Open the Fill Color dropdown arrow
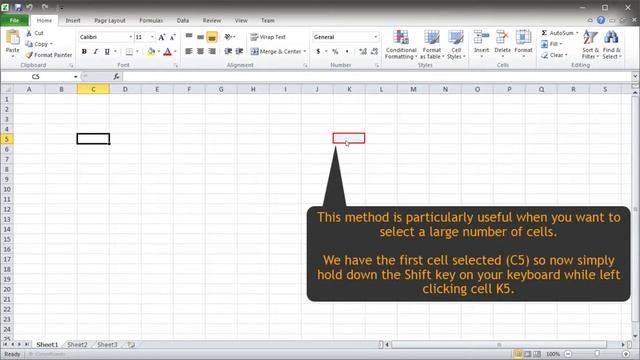The height and width of the screenshot is (360, 640). click(159, 51)
